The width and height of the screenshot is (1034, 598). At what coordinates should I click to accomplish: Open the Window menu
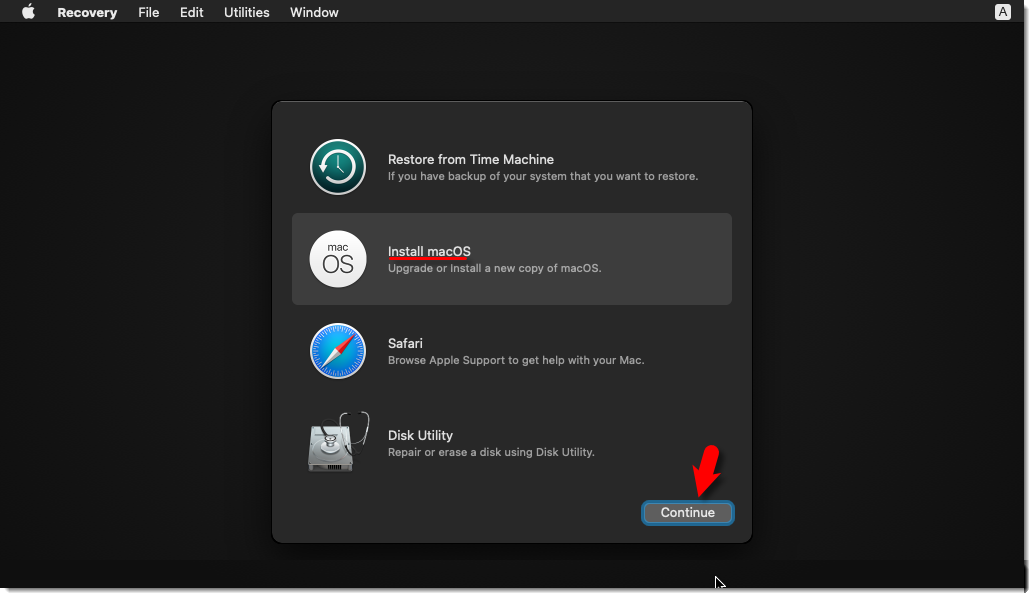pyautogui.click(x=314, y=13)
